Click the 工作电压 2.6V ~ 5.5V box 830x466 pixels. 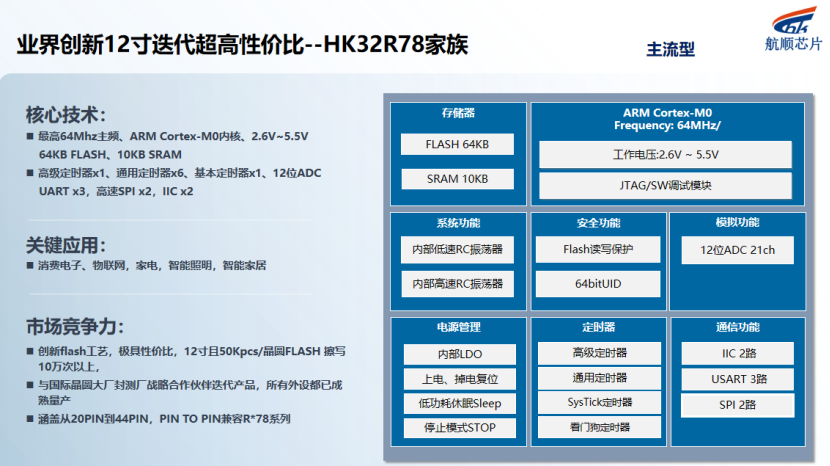666,155
